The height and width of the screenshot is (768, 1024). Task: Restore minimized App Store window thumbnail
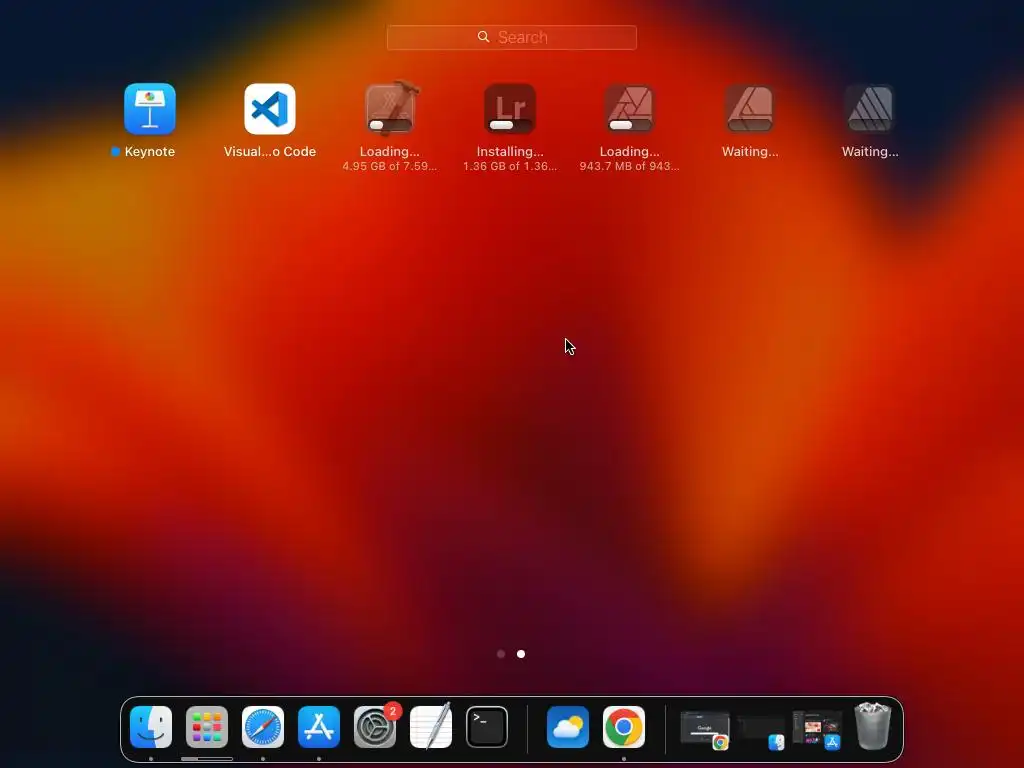click(x=817, y=729)
